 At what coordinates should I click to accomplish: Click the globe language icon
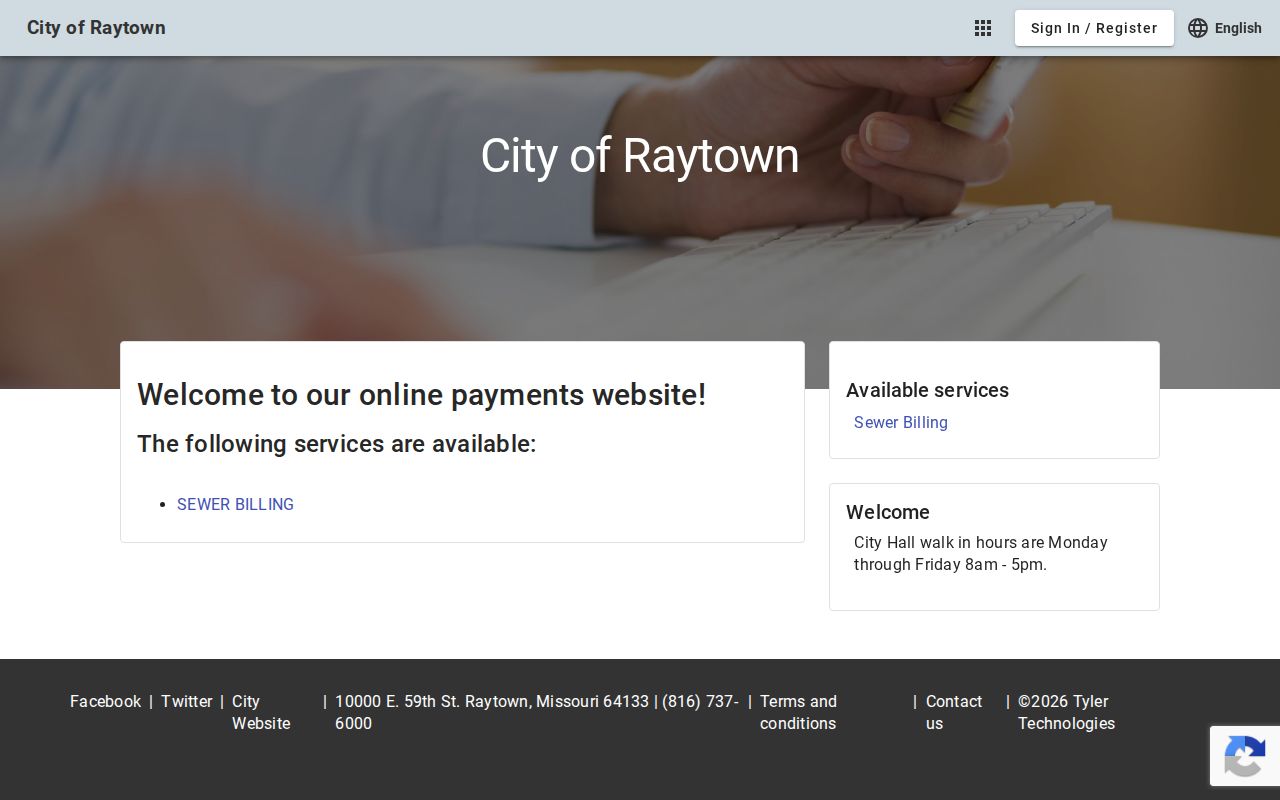[x=1198, y=28]
